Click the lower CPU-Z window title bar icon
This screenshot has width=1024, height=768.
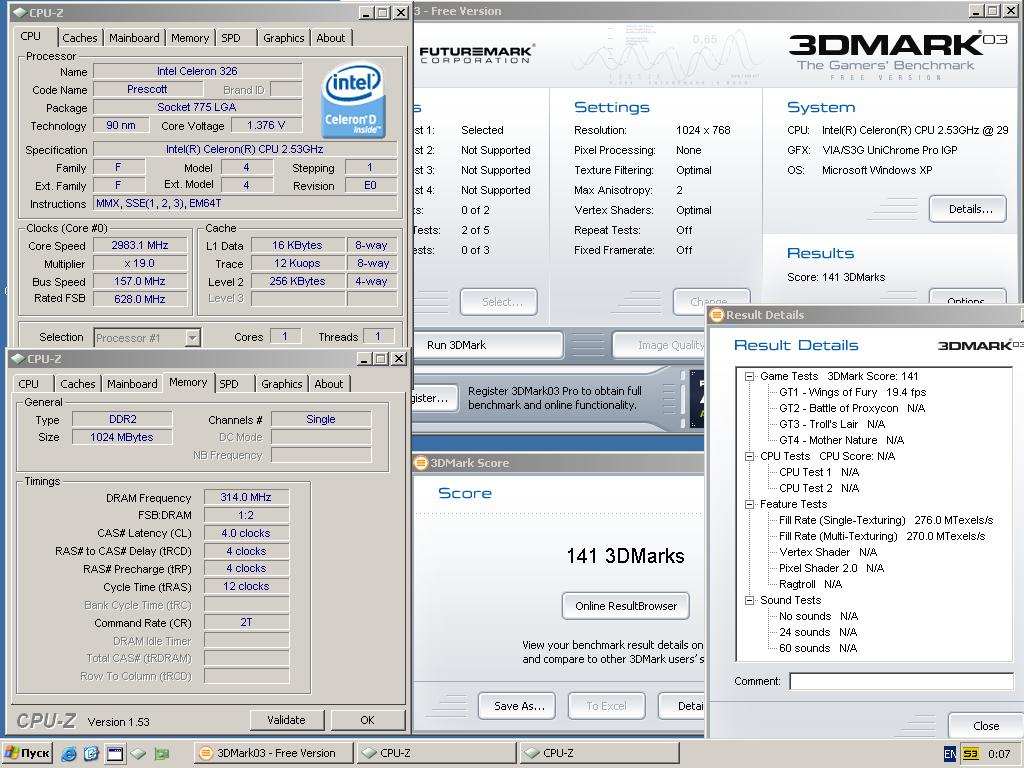pos(18,359)
